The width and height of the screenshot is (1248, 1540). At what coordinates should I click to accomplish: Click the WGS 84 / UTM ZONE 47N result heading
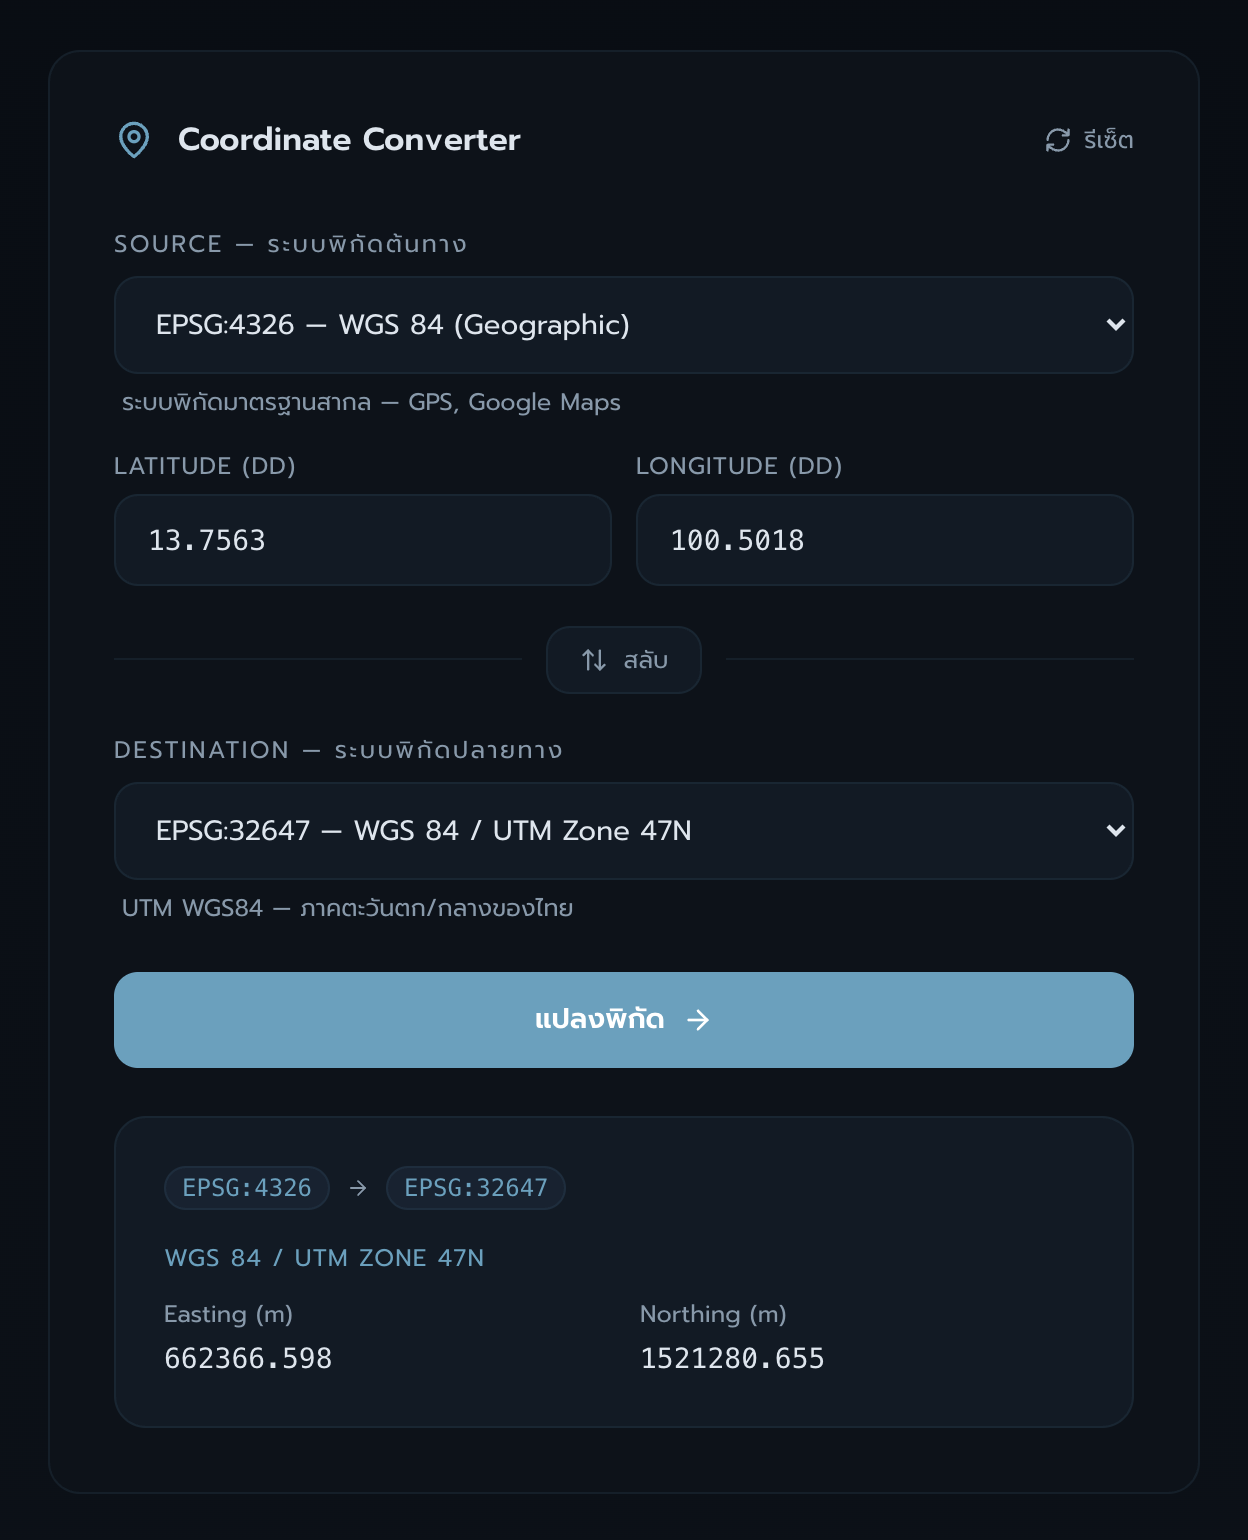pyautogui.click(x=324, y=1258)
